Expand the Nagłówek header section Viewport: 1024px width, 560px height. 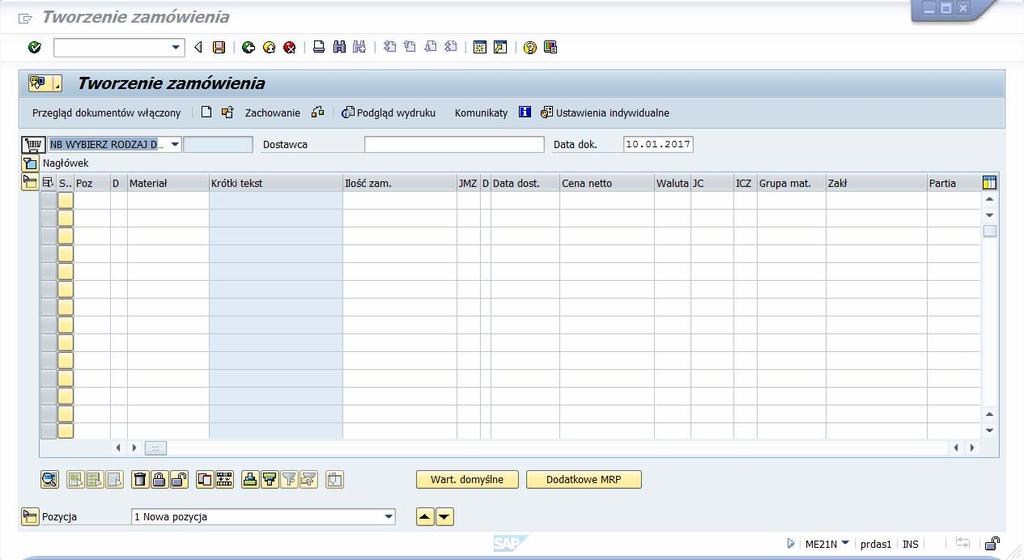click(x=30, y=163)
